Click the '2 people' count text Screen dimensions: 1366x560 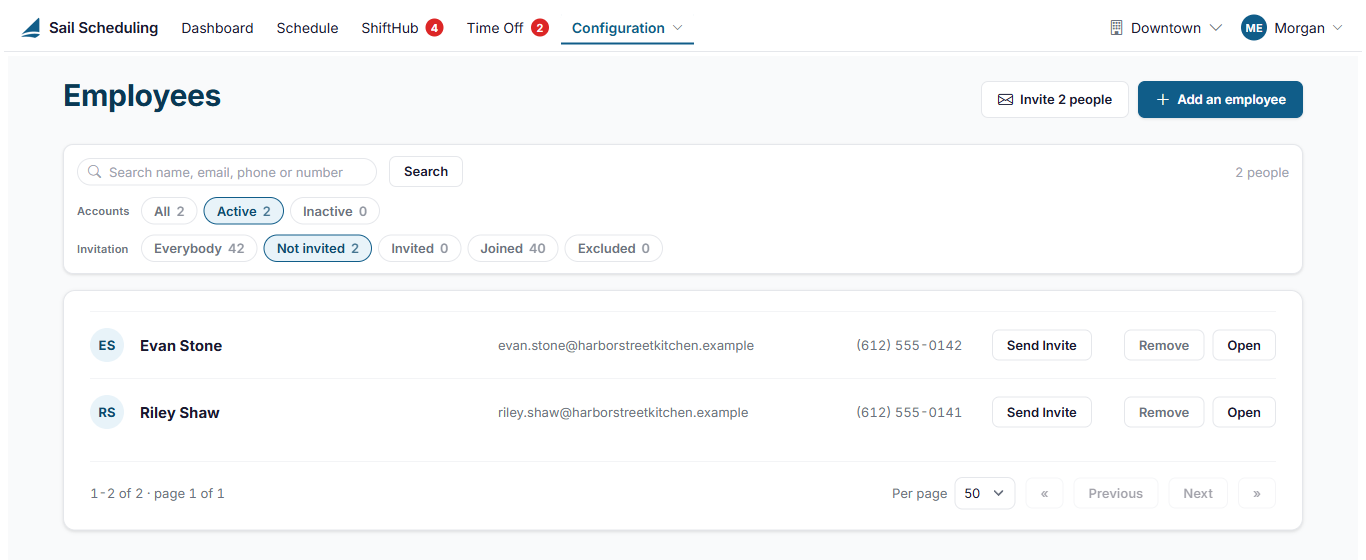click(x=1262, y=172)
